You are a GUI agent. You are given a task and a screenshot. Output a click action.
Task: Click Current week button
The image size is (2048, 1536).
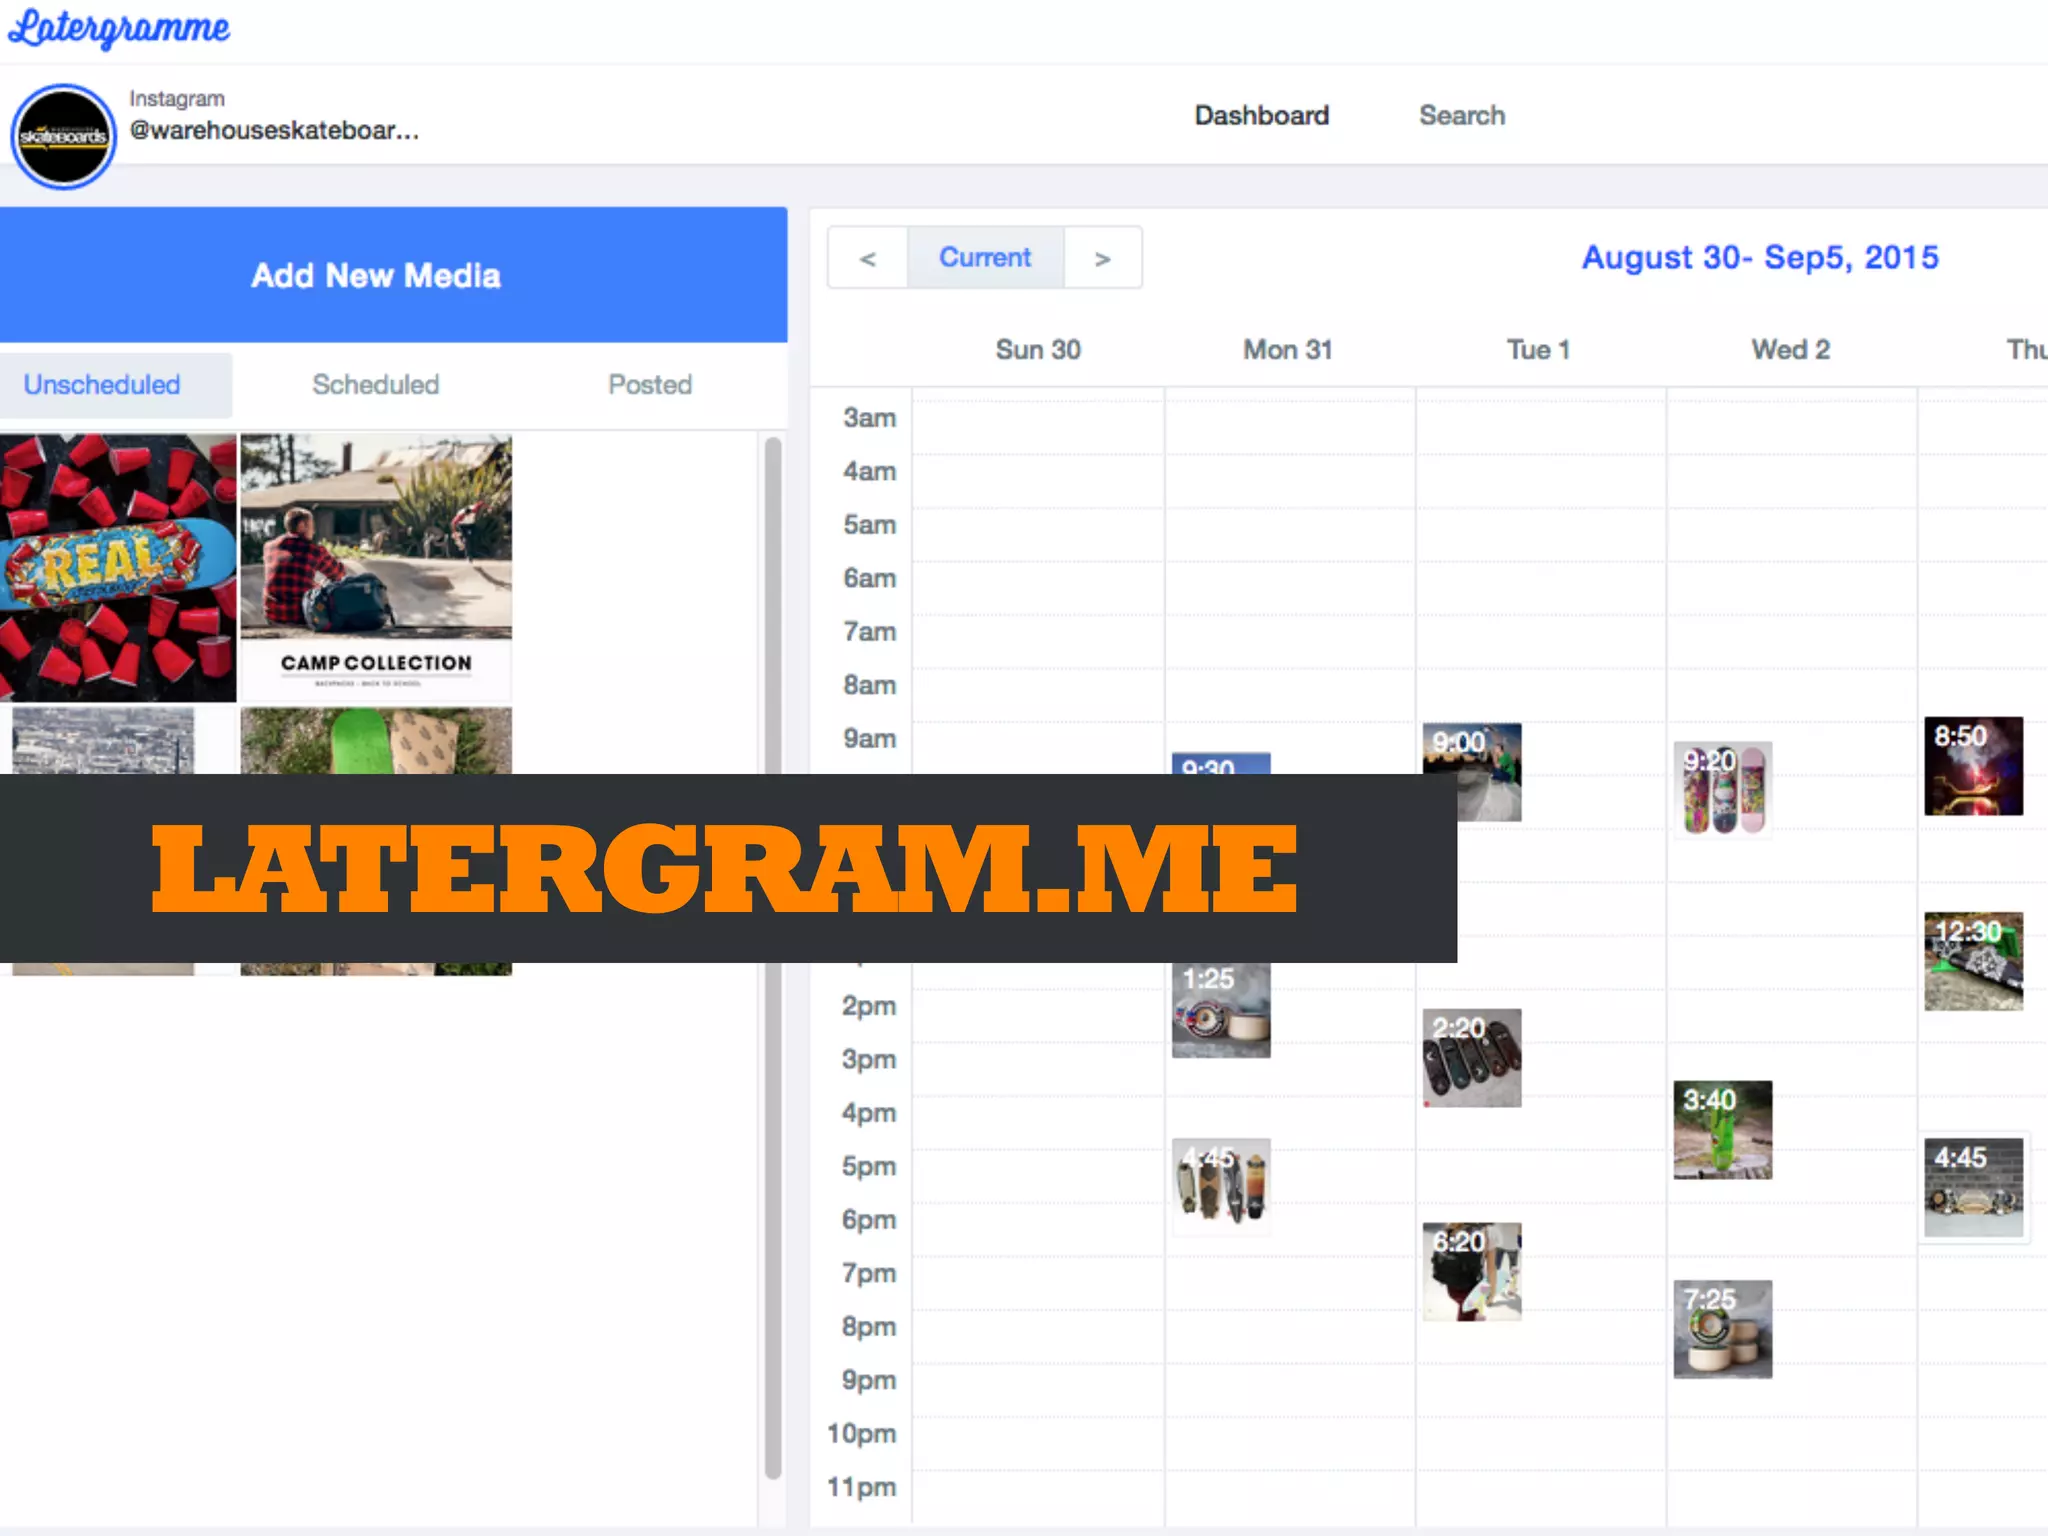(x=985, y=258)
